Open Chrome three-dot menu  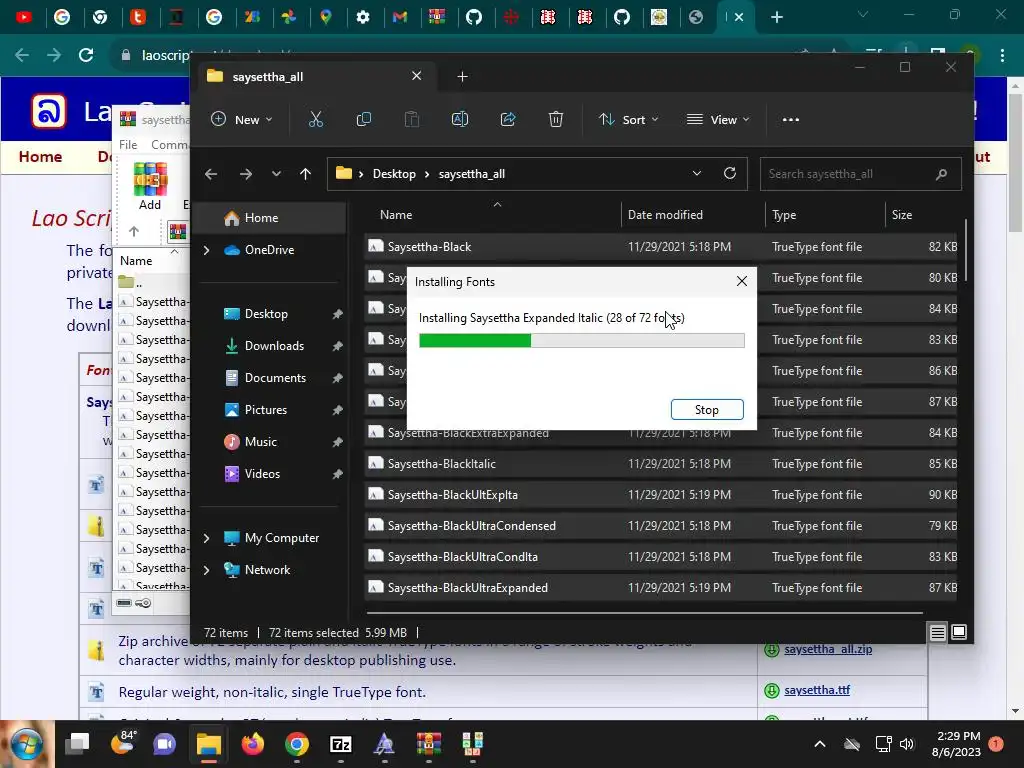click(x=1002, y=56)
